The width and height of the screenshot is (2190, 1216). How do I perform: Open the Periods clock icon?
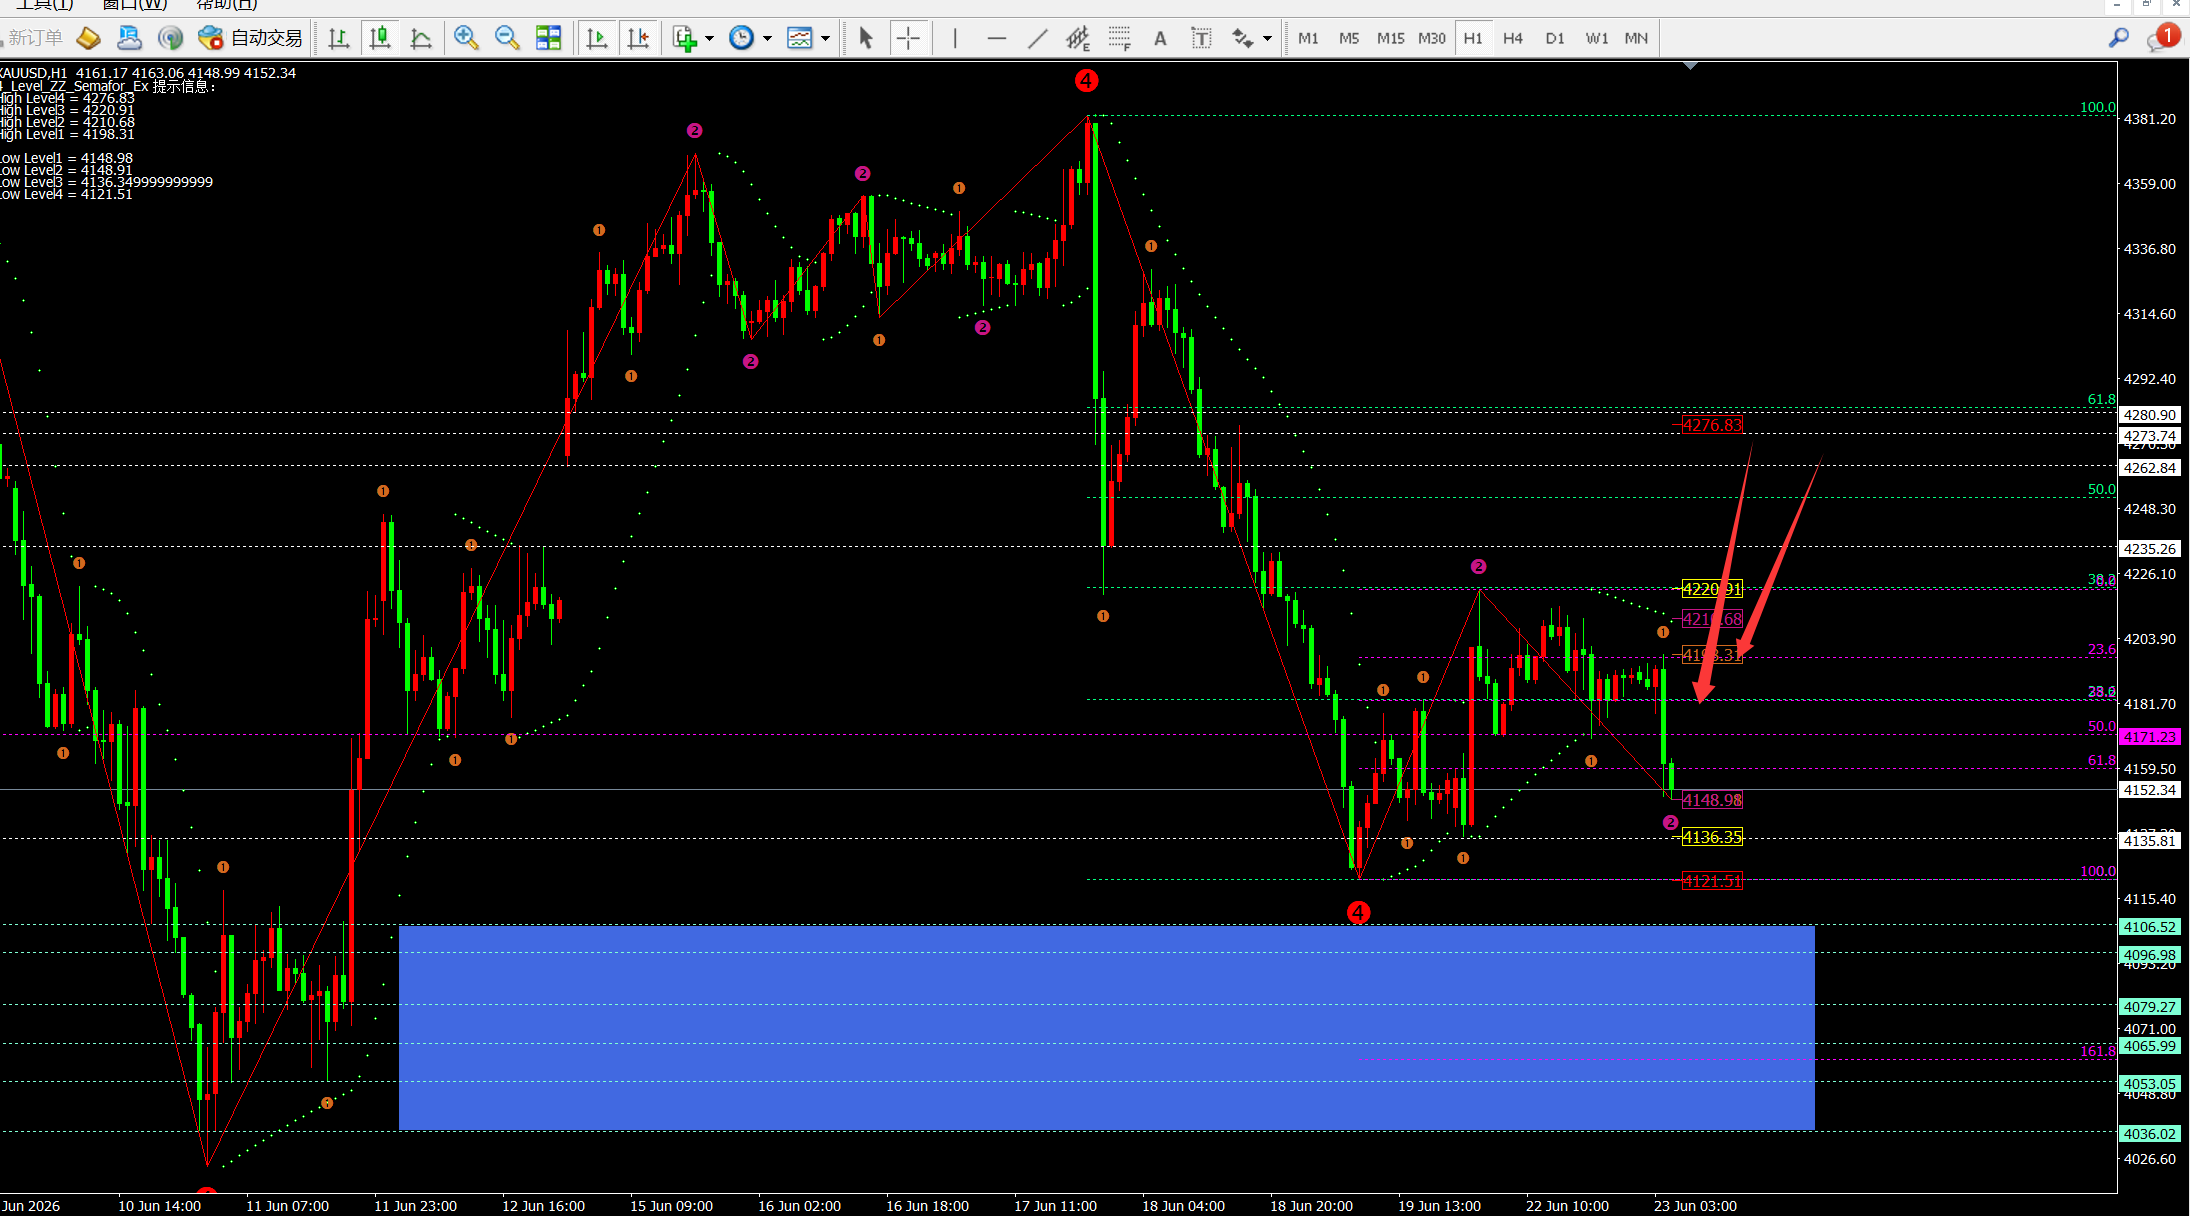741,38
